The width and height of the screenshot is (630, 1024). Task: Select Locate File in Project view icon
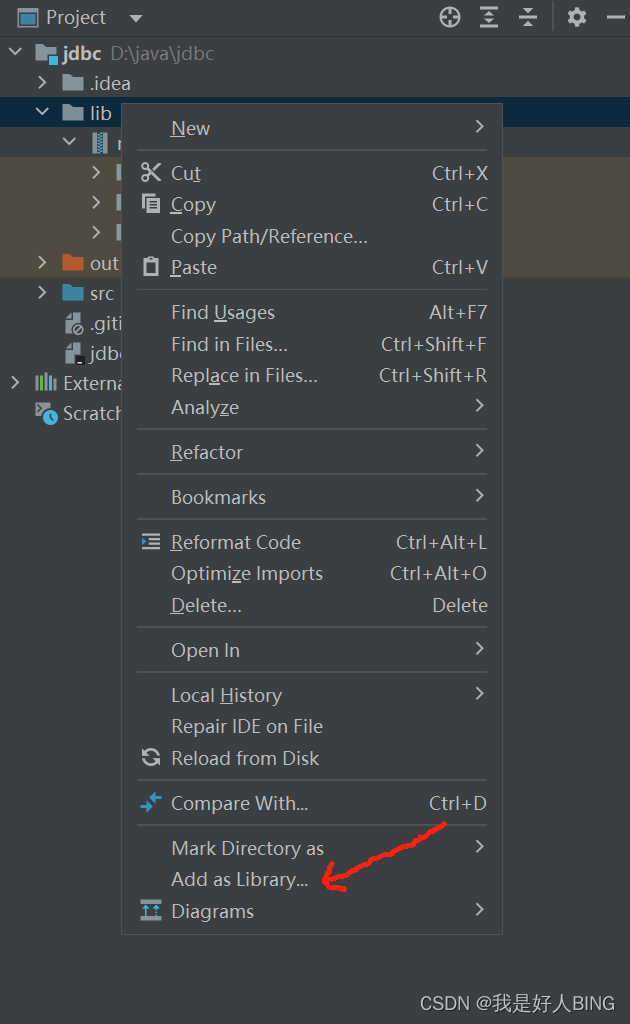(x=449, y=16)
